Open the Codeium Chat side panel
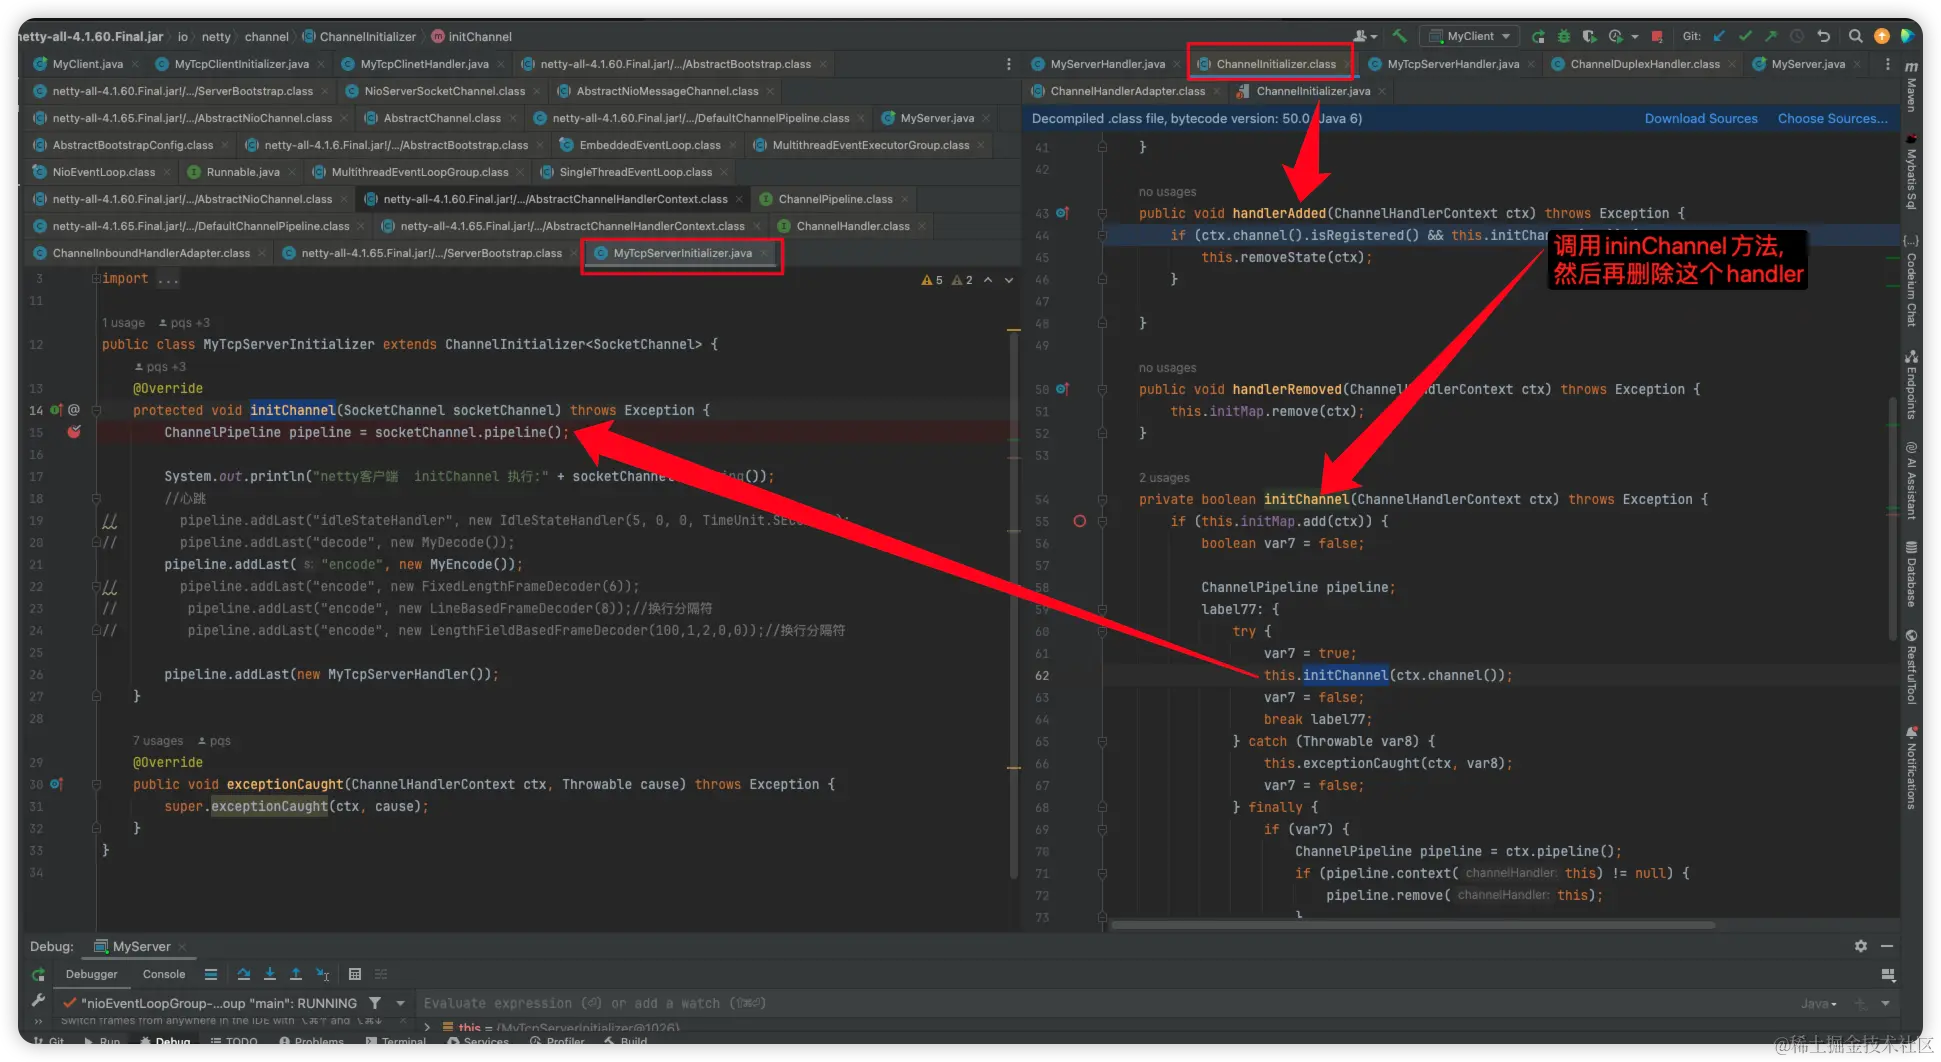 click(1911, 281)
